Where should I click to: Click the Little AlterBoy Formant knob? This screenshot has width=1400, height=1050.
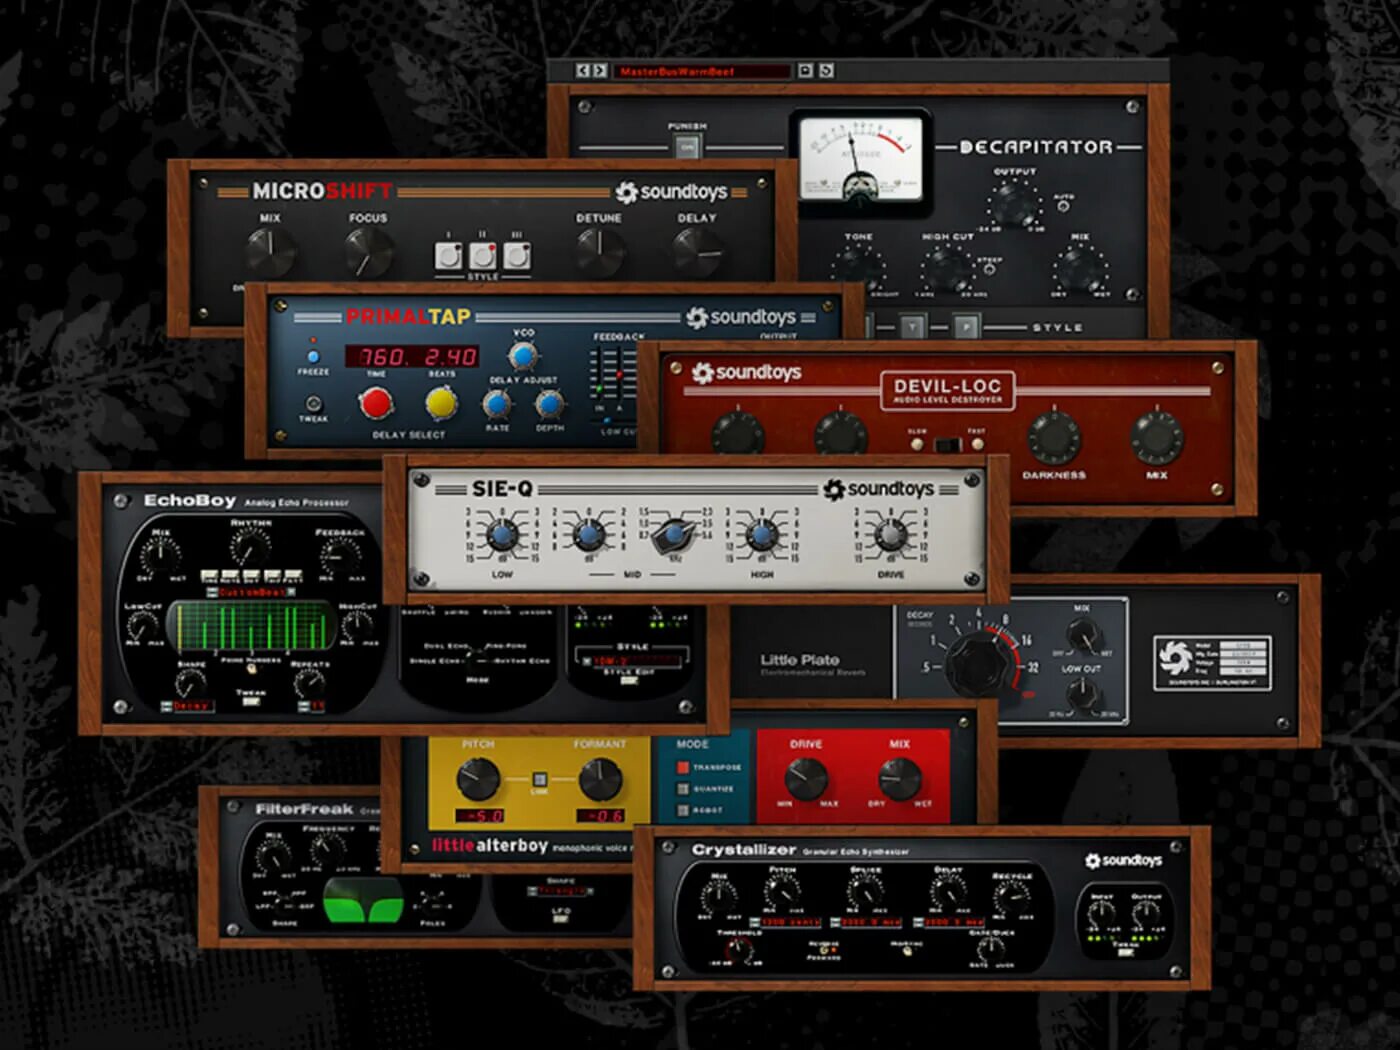(x=600, y=779)
